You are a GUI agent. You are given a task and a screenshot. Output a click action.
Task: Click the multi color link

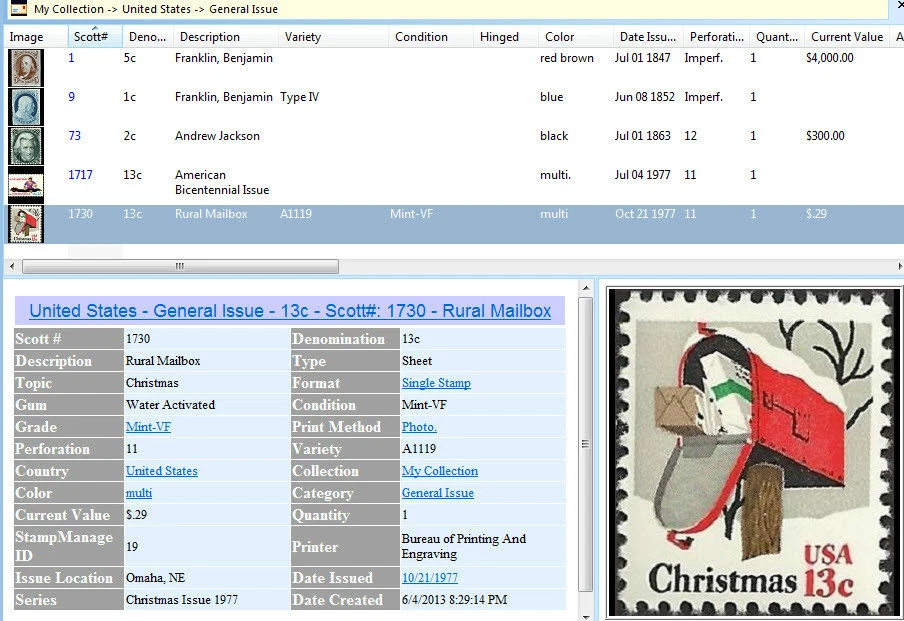coord(138,493)
